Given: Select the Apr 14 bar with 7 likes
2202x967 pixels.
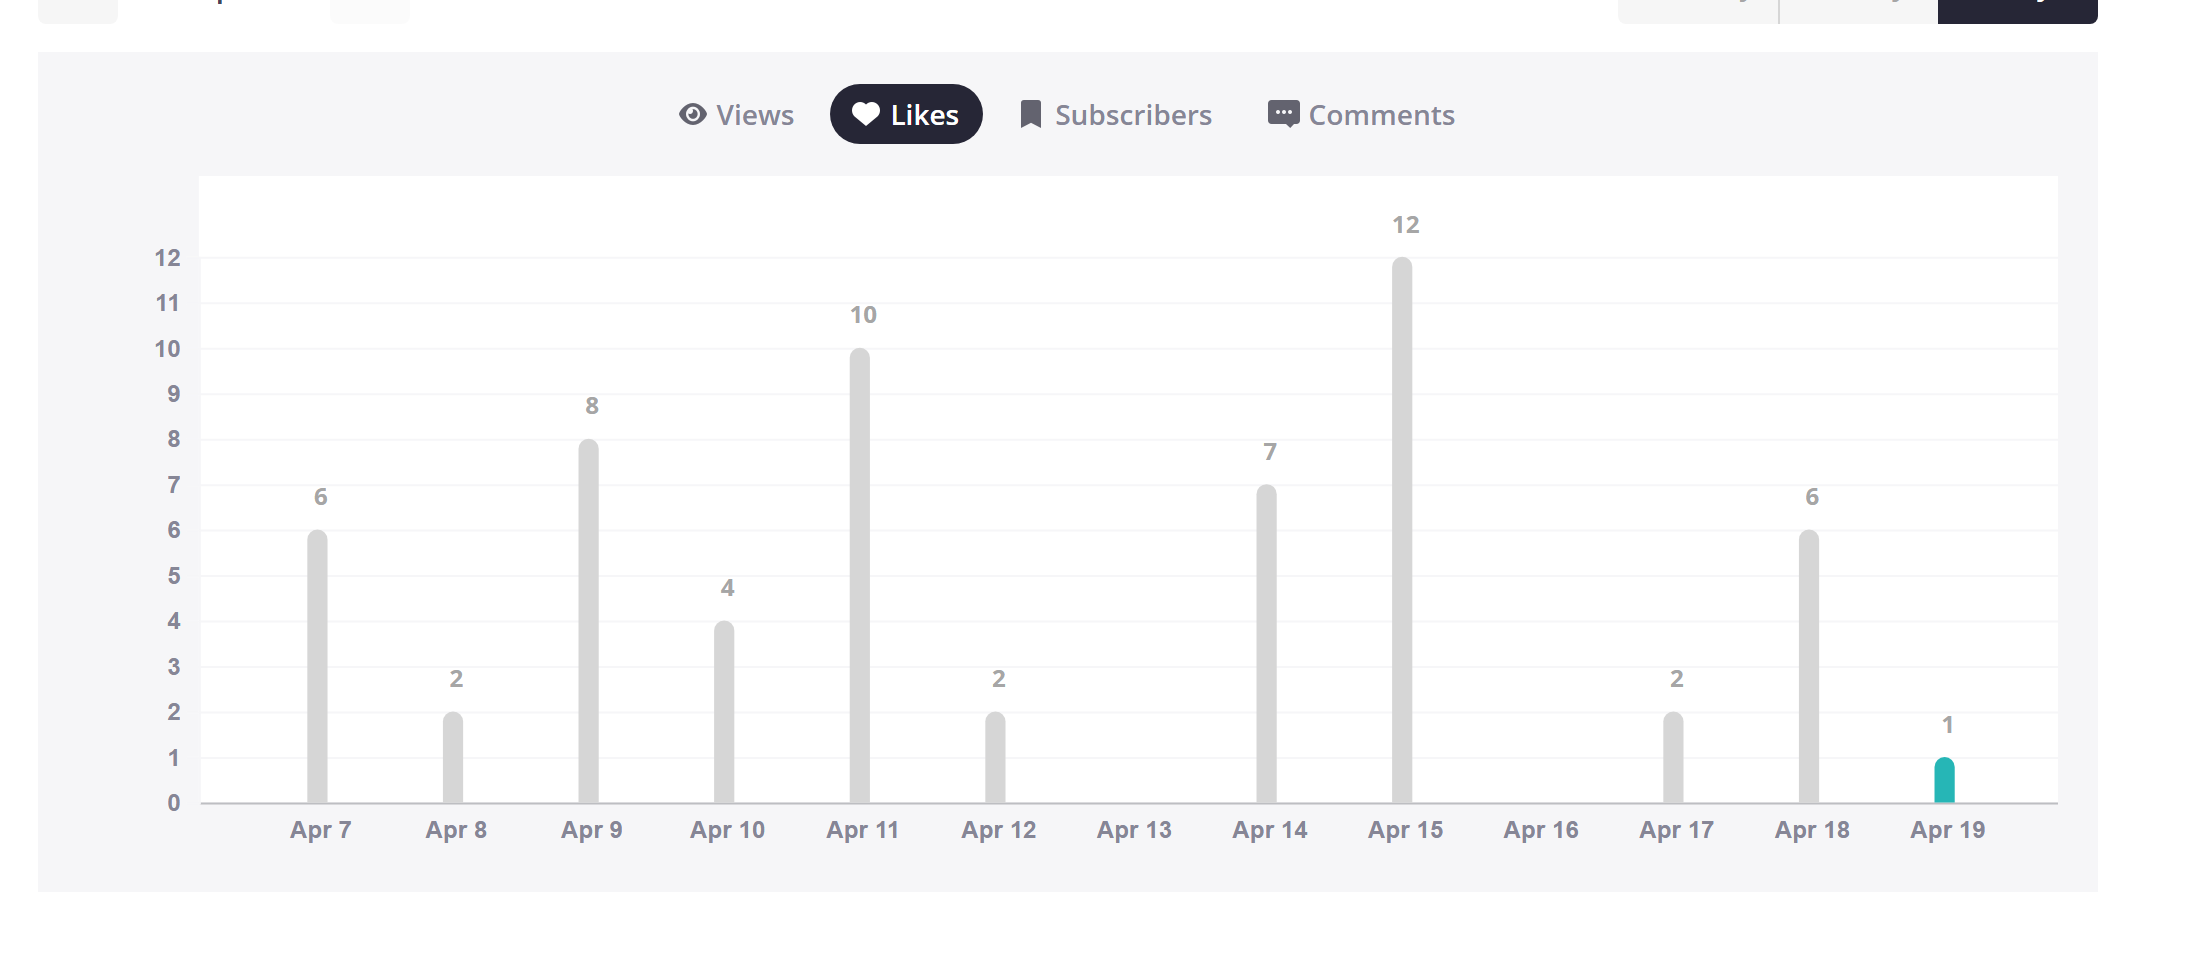Looking at the screenshot, I should [1266, 643].
